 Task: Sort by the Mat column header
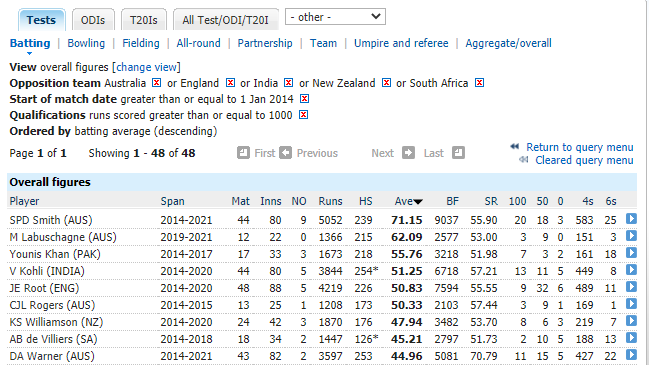[x=240, y=201]
